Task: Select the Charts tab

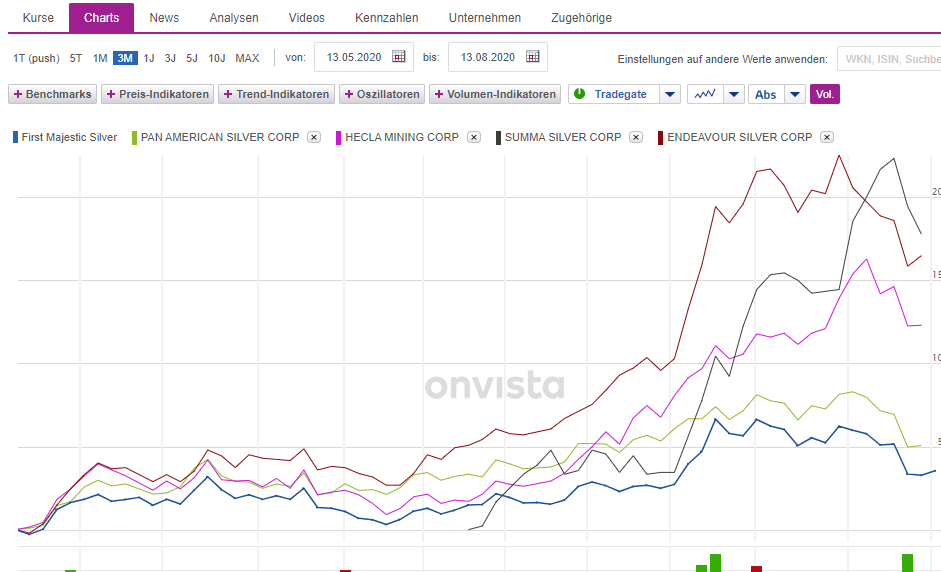Action: click(x=101, y=18)
